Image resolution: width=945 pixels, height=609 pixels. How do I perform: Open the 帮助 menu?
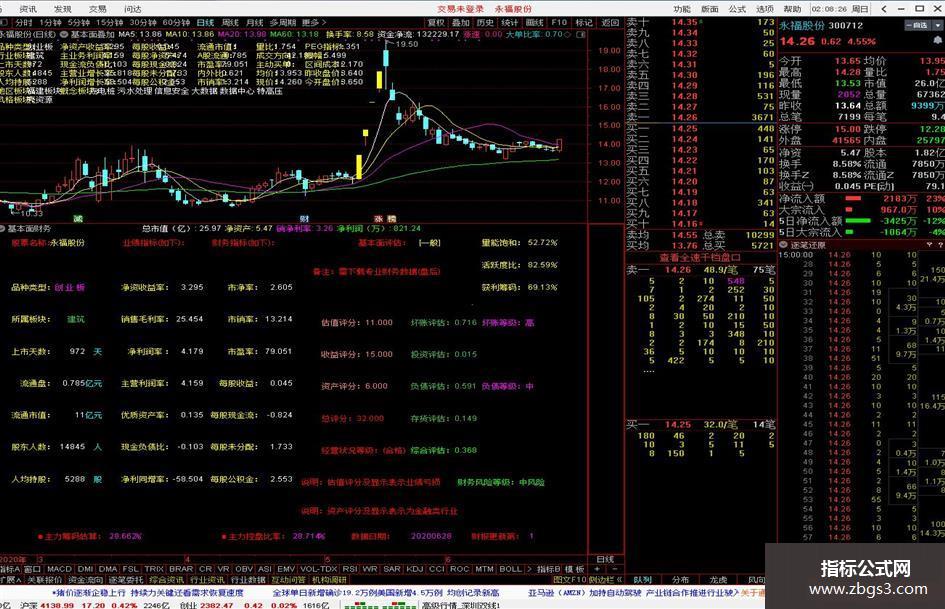coord(793,8)
